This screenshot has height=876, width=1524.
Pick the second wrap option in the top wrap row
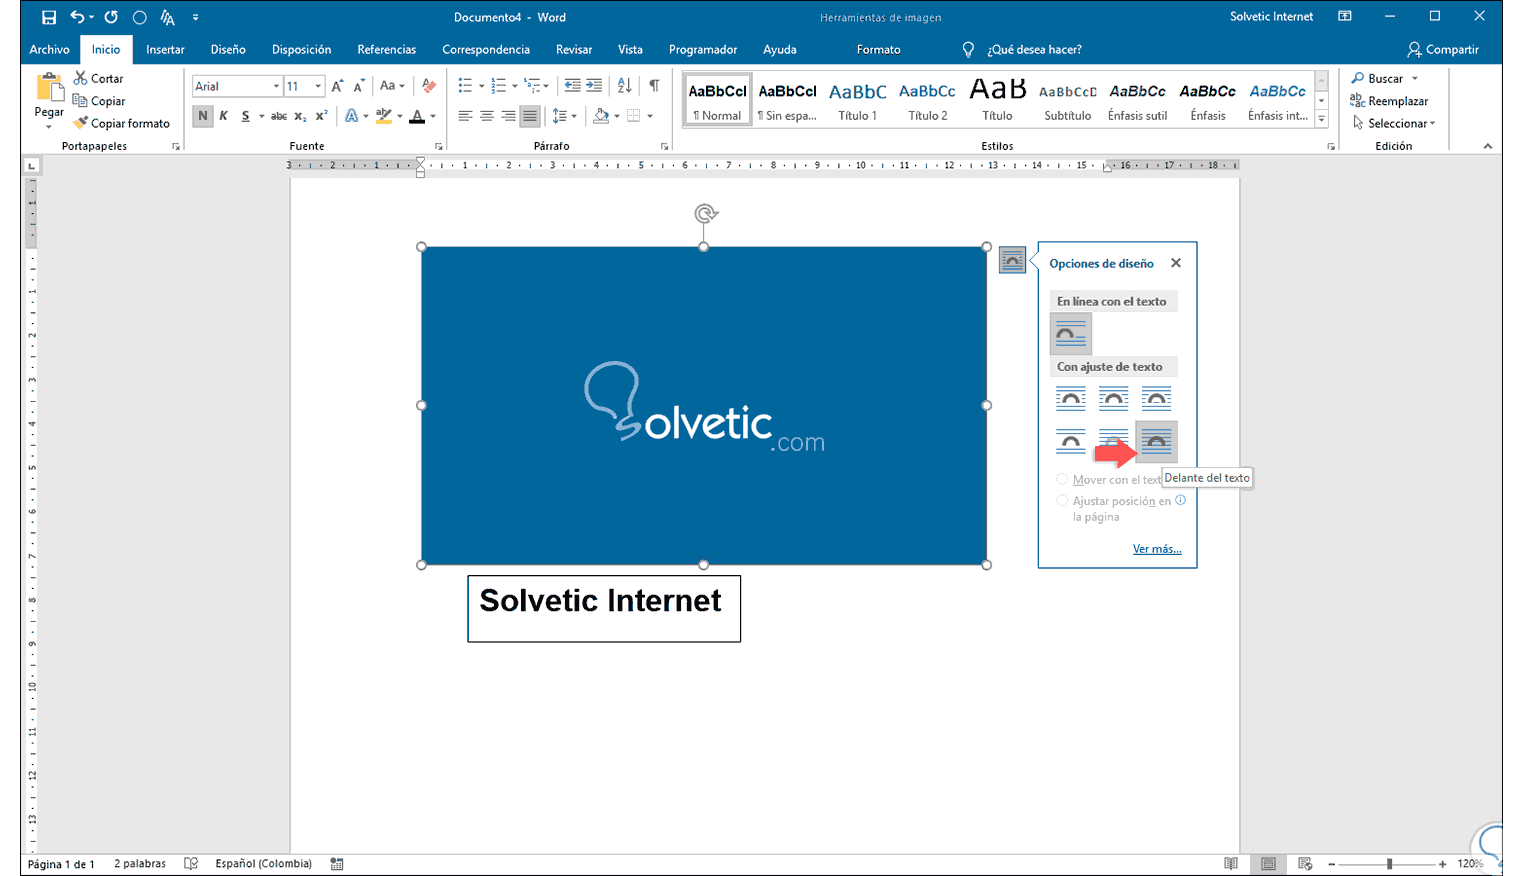click(1113, 399)
